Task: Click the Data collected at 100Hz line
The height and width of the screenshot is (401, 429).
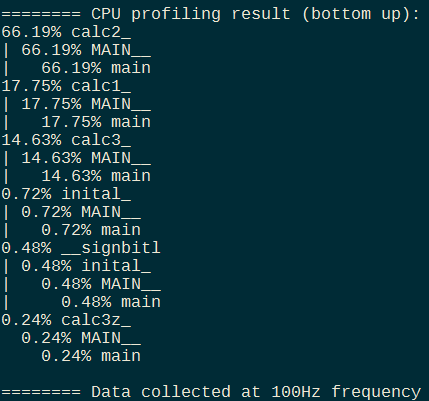Action: 211,392
